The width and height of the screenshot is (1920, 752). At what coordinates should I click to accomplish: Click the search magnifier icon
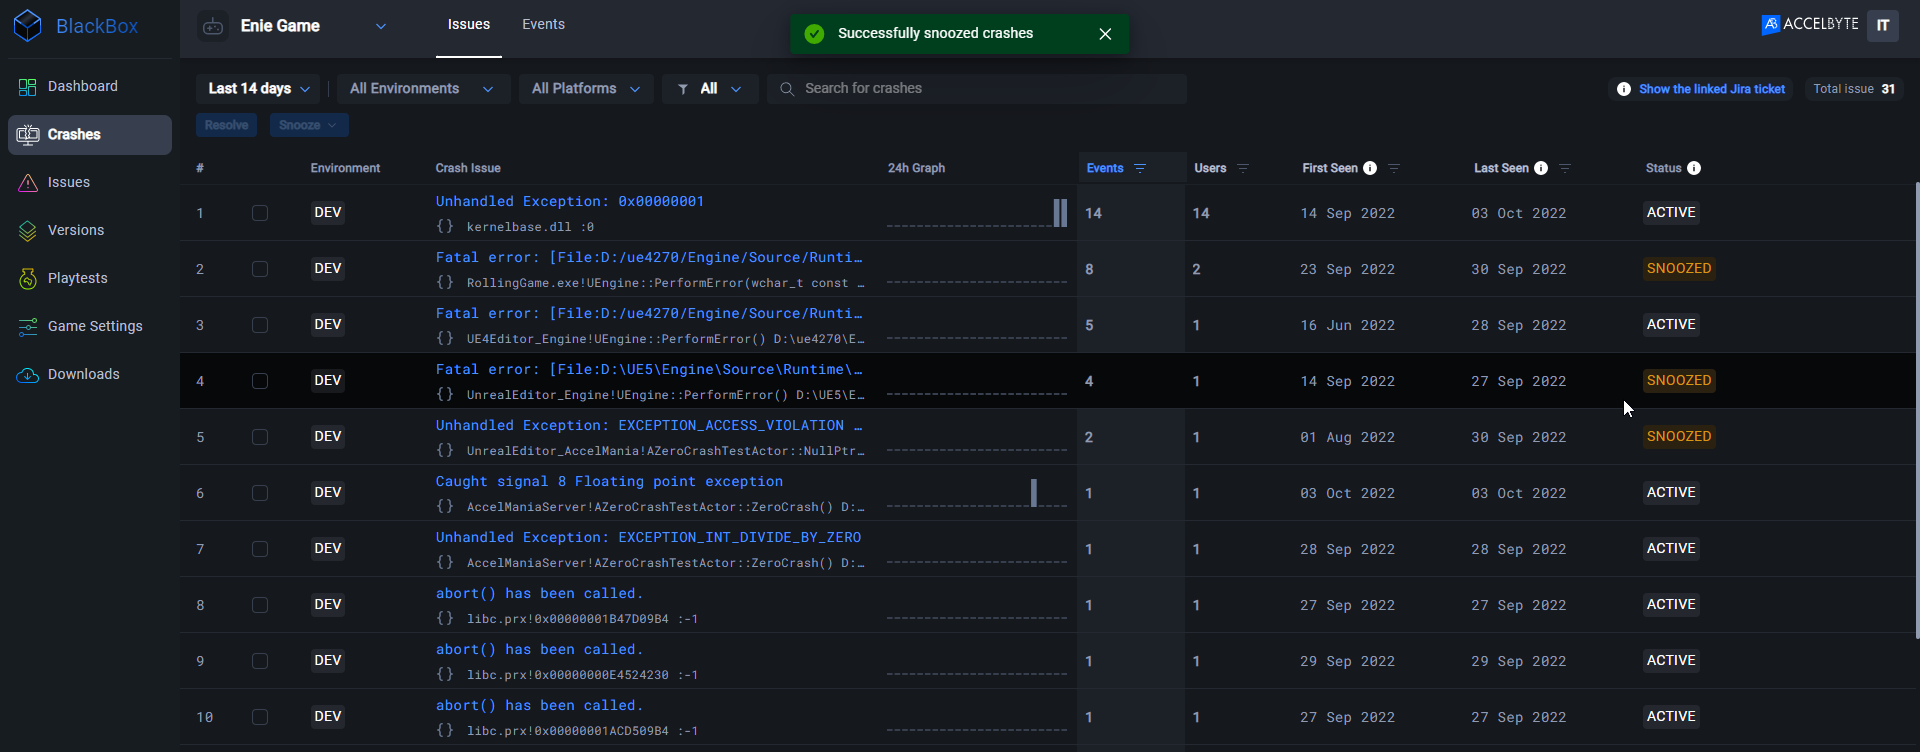click(787, 89)
